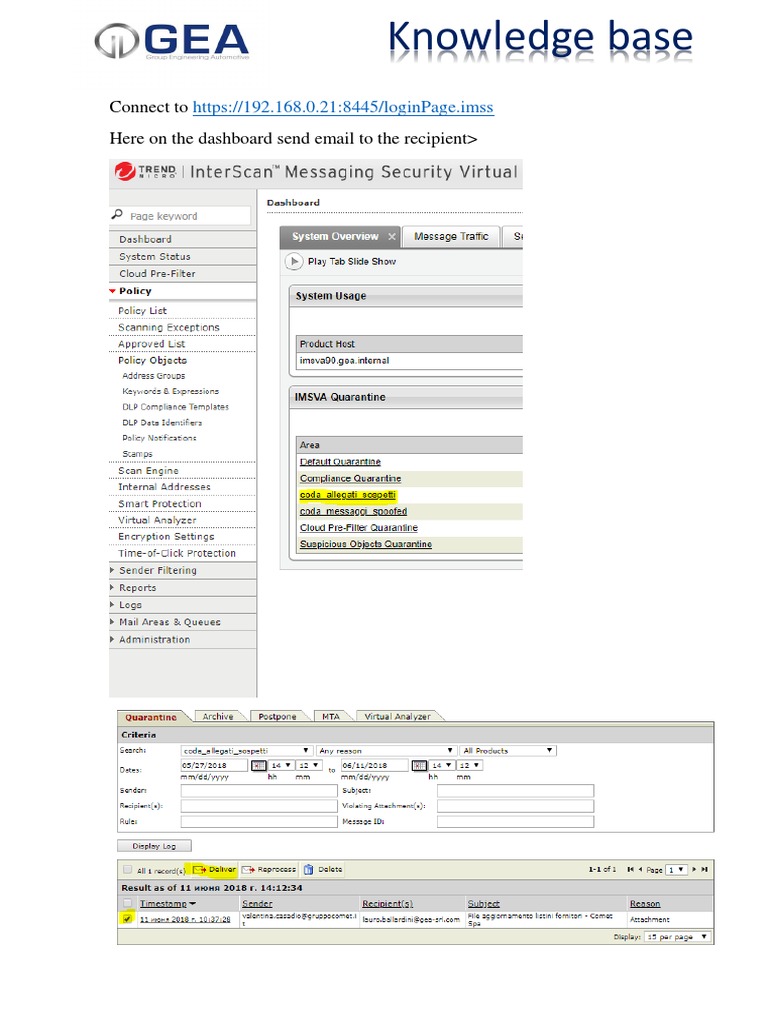768x1024 pixels.
Task: Go to last results page icon
Action: (x=704, y=870)
